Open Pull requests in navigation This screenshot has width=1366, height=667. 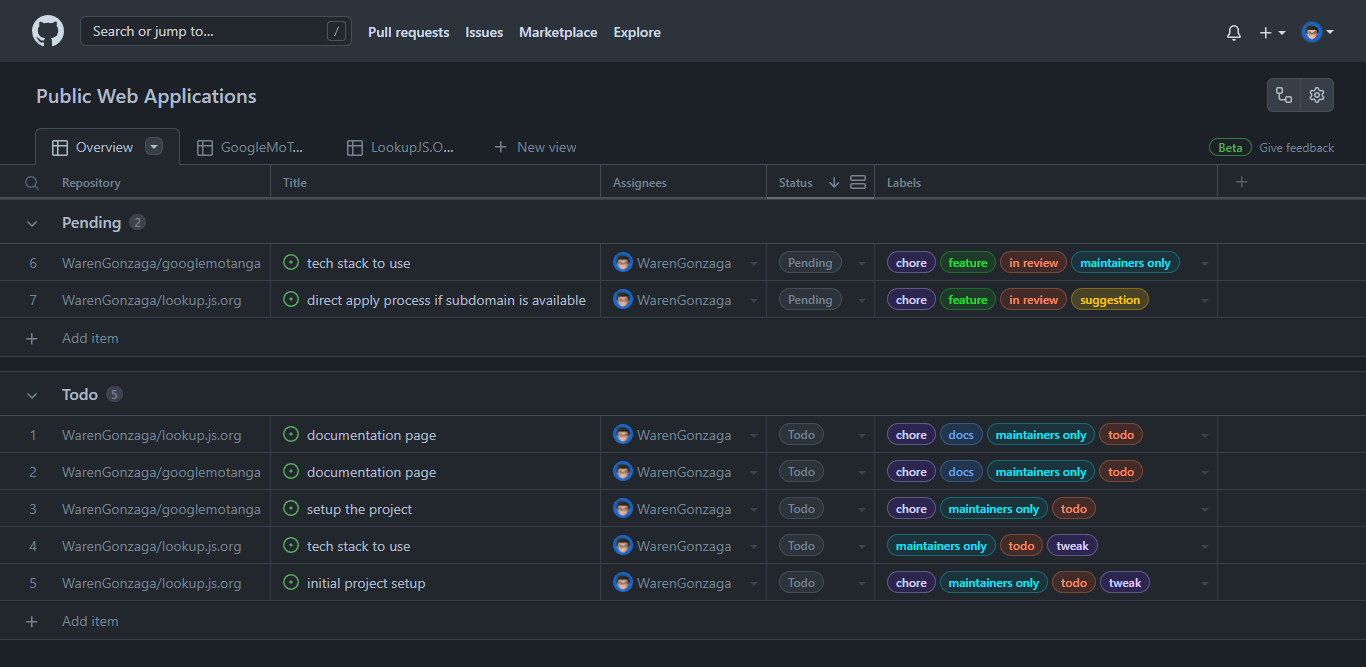[409, 32]
